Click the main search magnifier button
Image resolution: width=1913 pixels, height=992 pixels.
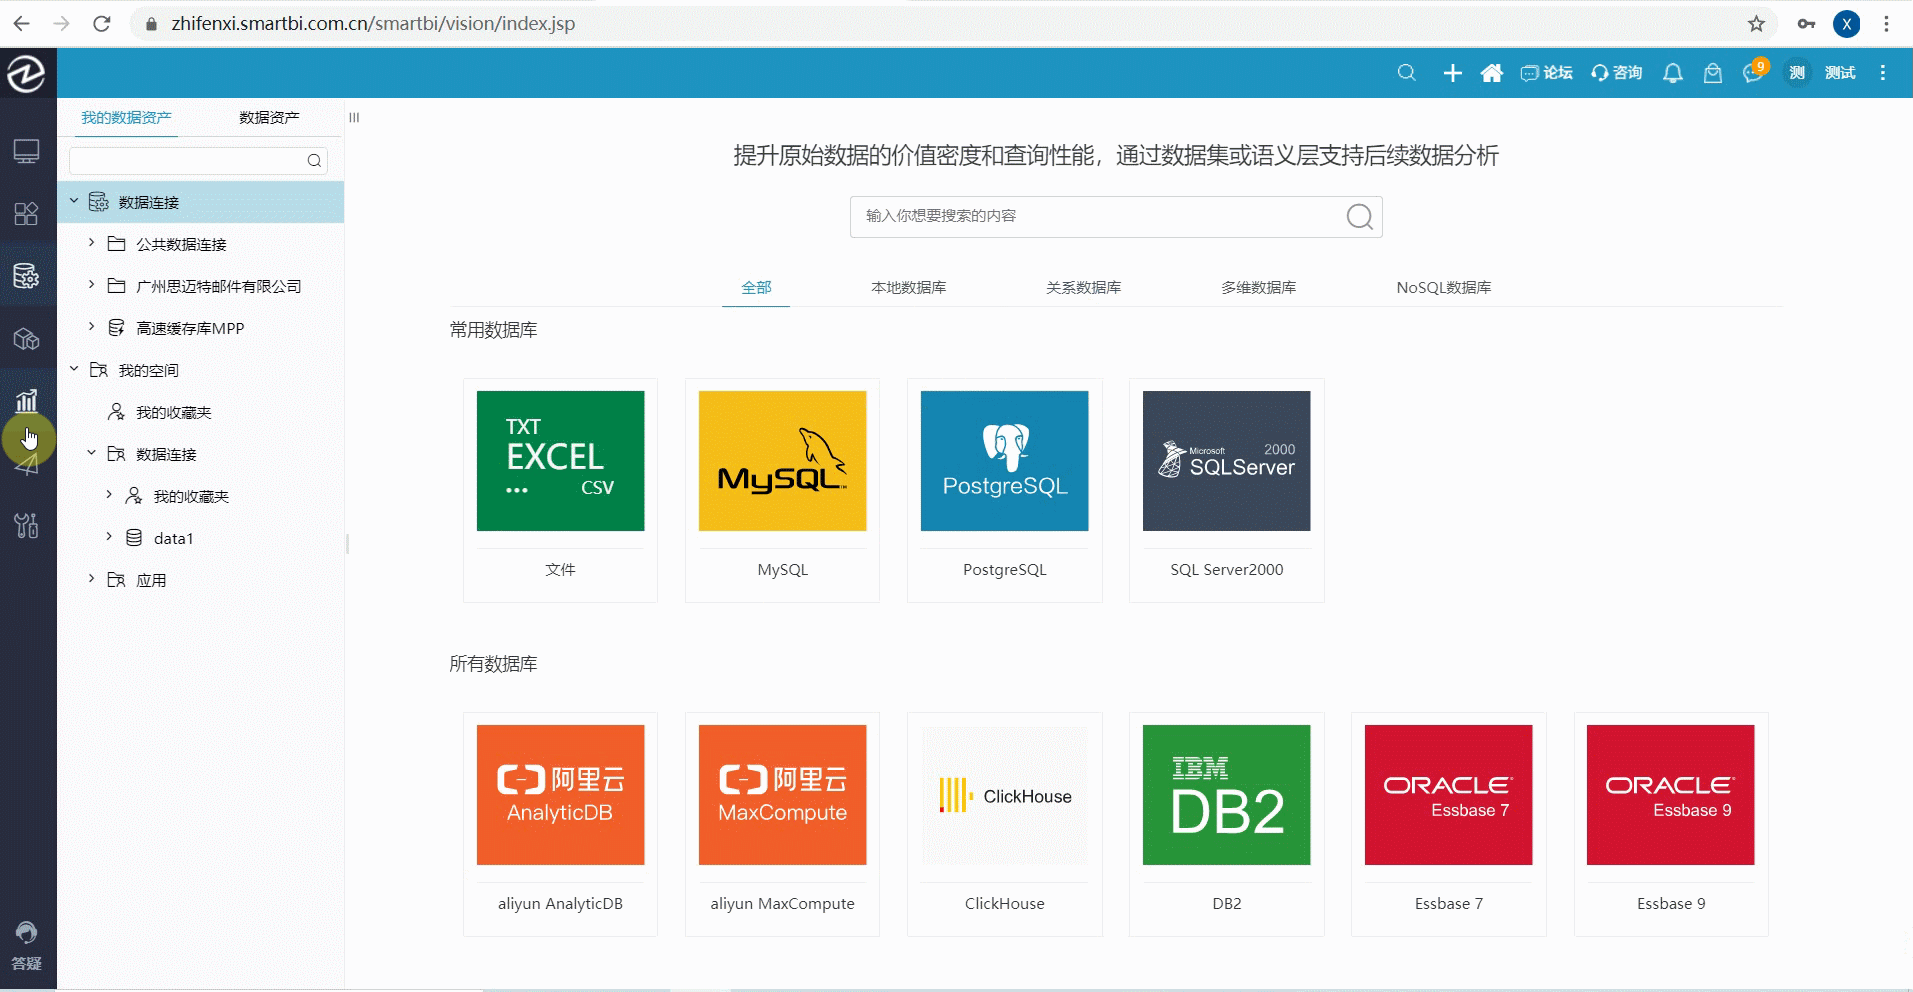click(x=1360, y=217)
